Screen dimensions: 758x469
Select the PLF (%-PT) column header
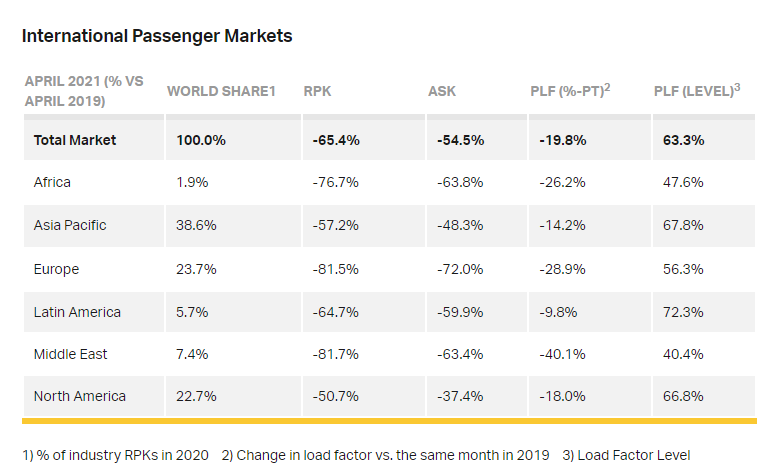pyautogui.click(x=570, y=91)
